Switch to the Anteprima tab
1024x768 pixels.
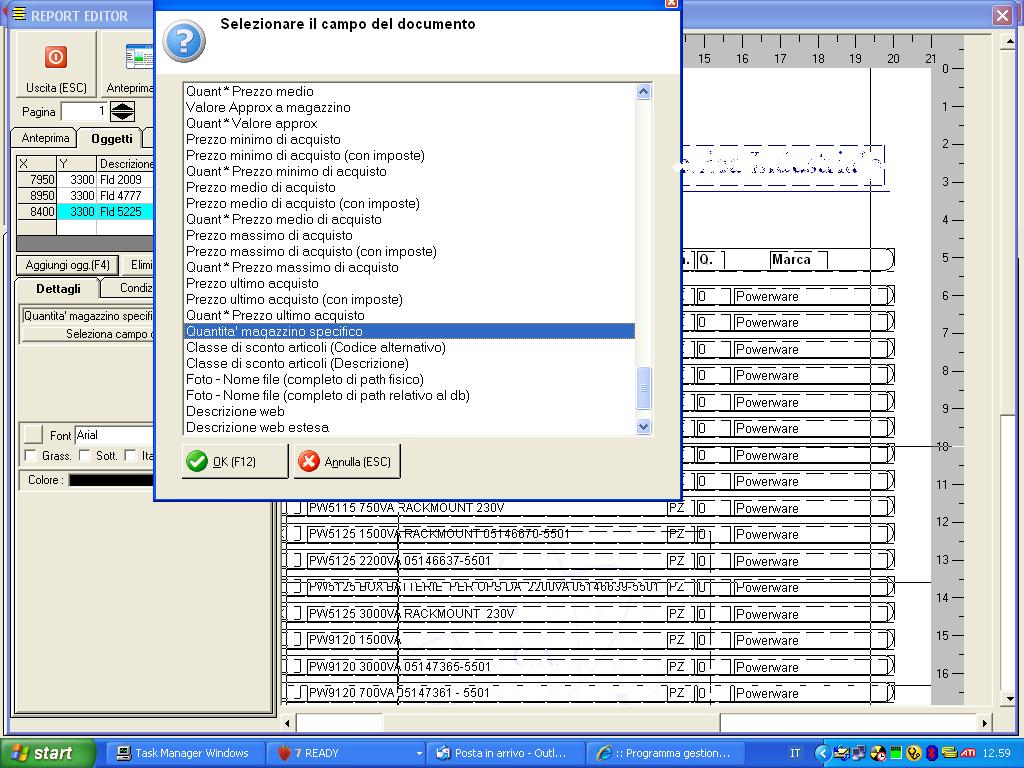pos(45,138)
